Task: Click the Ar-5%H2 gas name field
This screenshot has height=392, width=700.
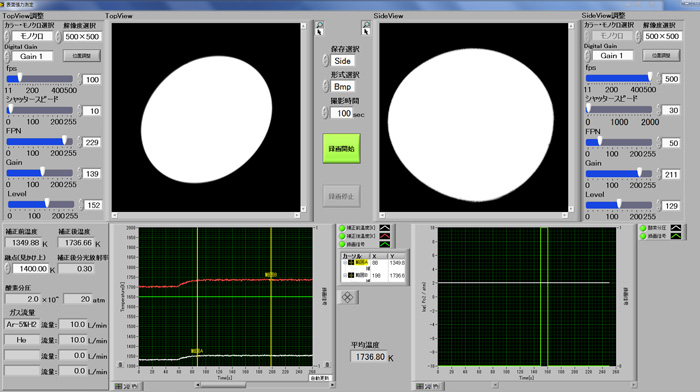Action: [x=22, y=324]
